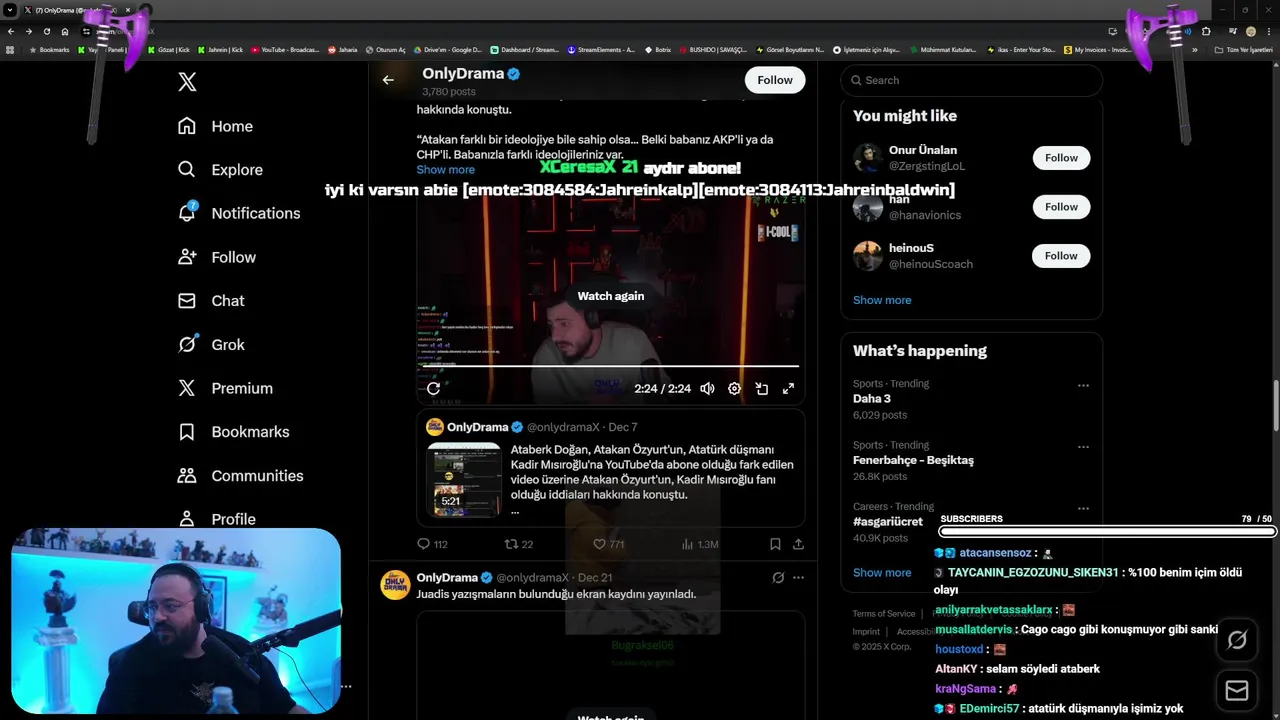Open quoted OnlyDrama post from Dec 7

pyautogui.click(x=611, y=468)
